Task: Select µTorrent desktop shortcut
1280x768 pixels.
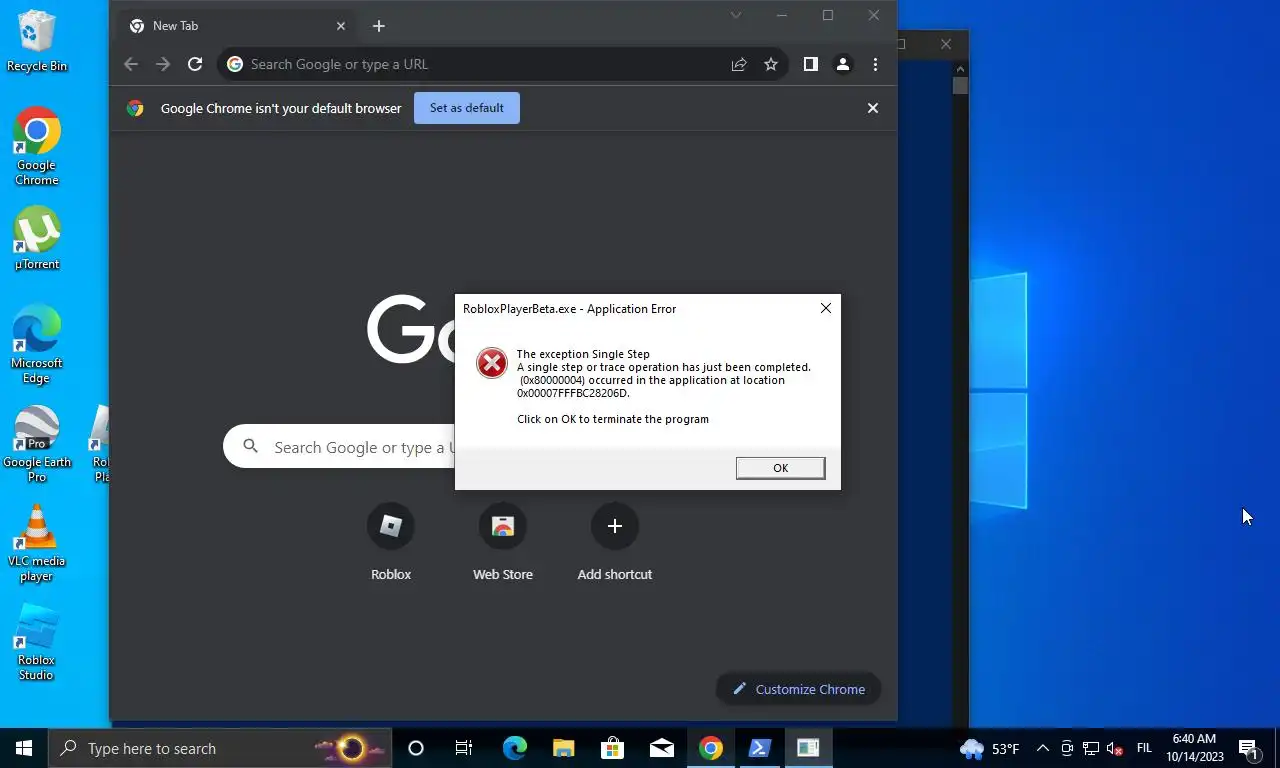Action: click(37, 238)
